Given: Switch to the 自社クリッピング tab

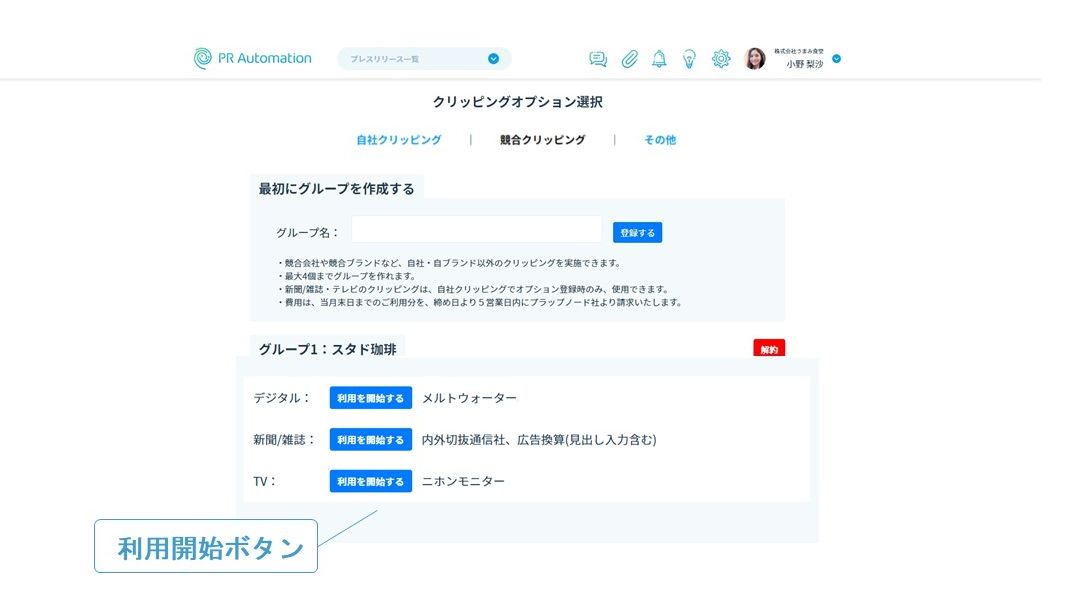Looking at the screenshot, I should pos(398,140).
